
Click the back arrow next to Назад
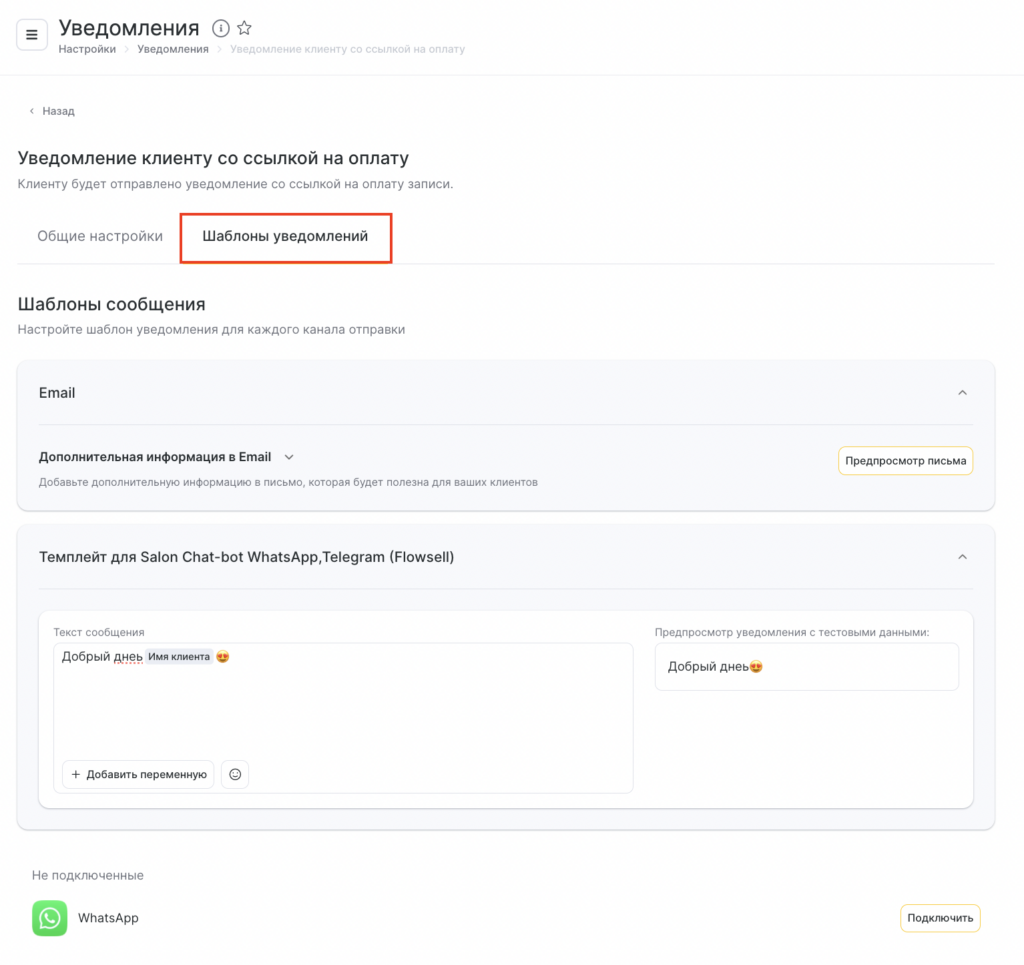(31, 111)
